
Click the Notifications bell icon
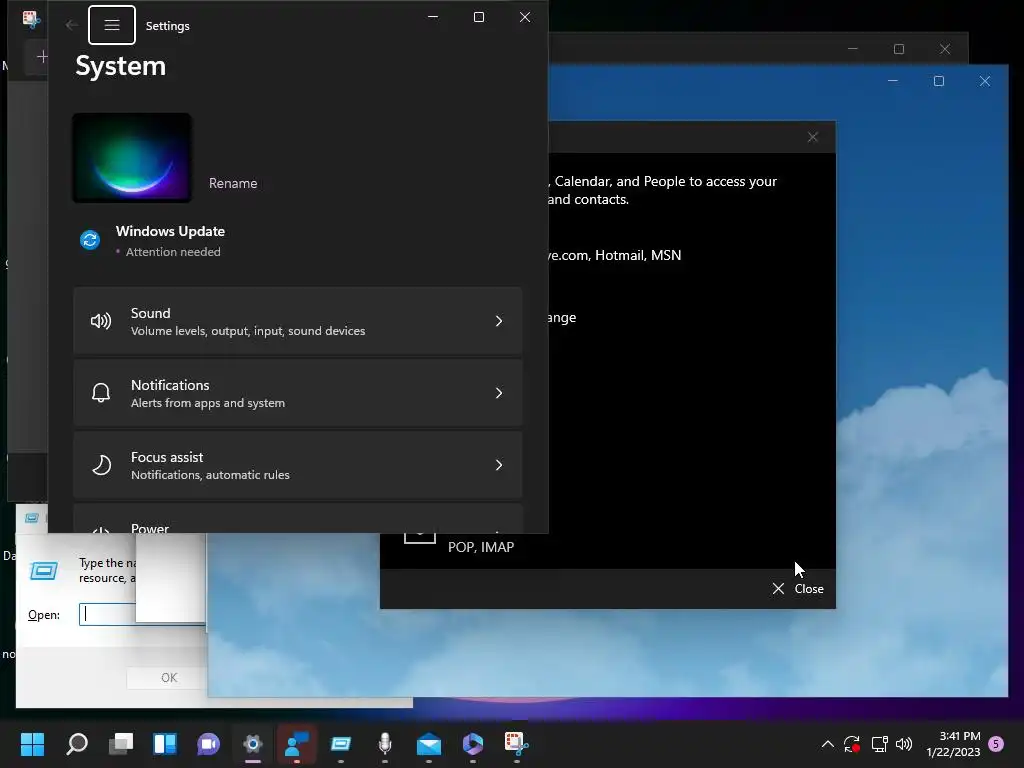click(x=101, y=393)
